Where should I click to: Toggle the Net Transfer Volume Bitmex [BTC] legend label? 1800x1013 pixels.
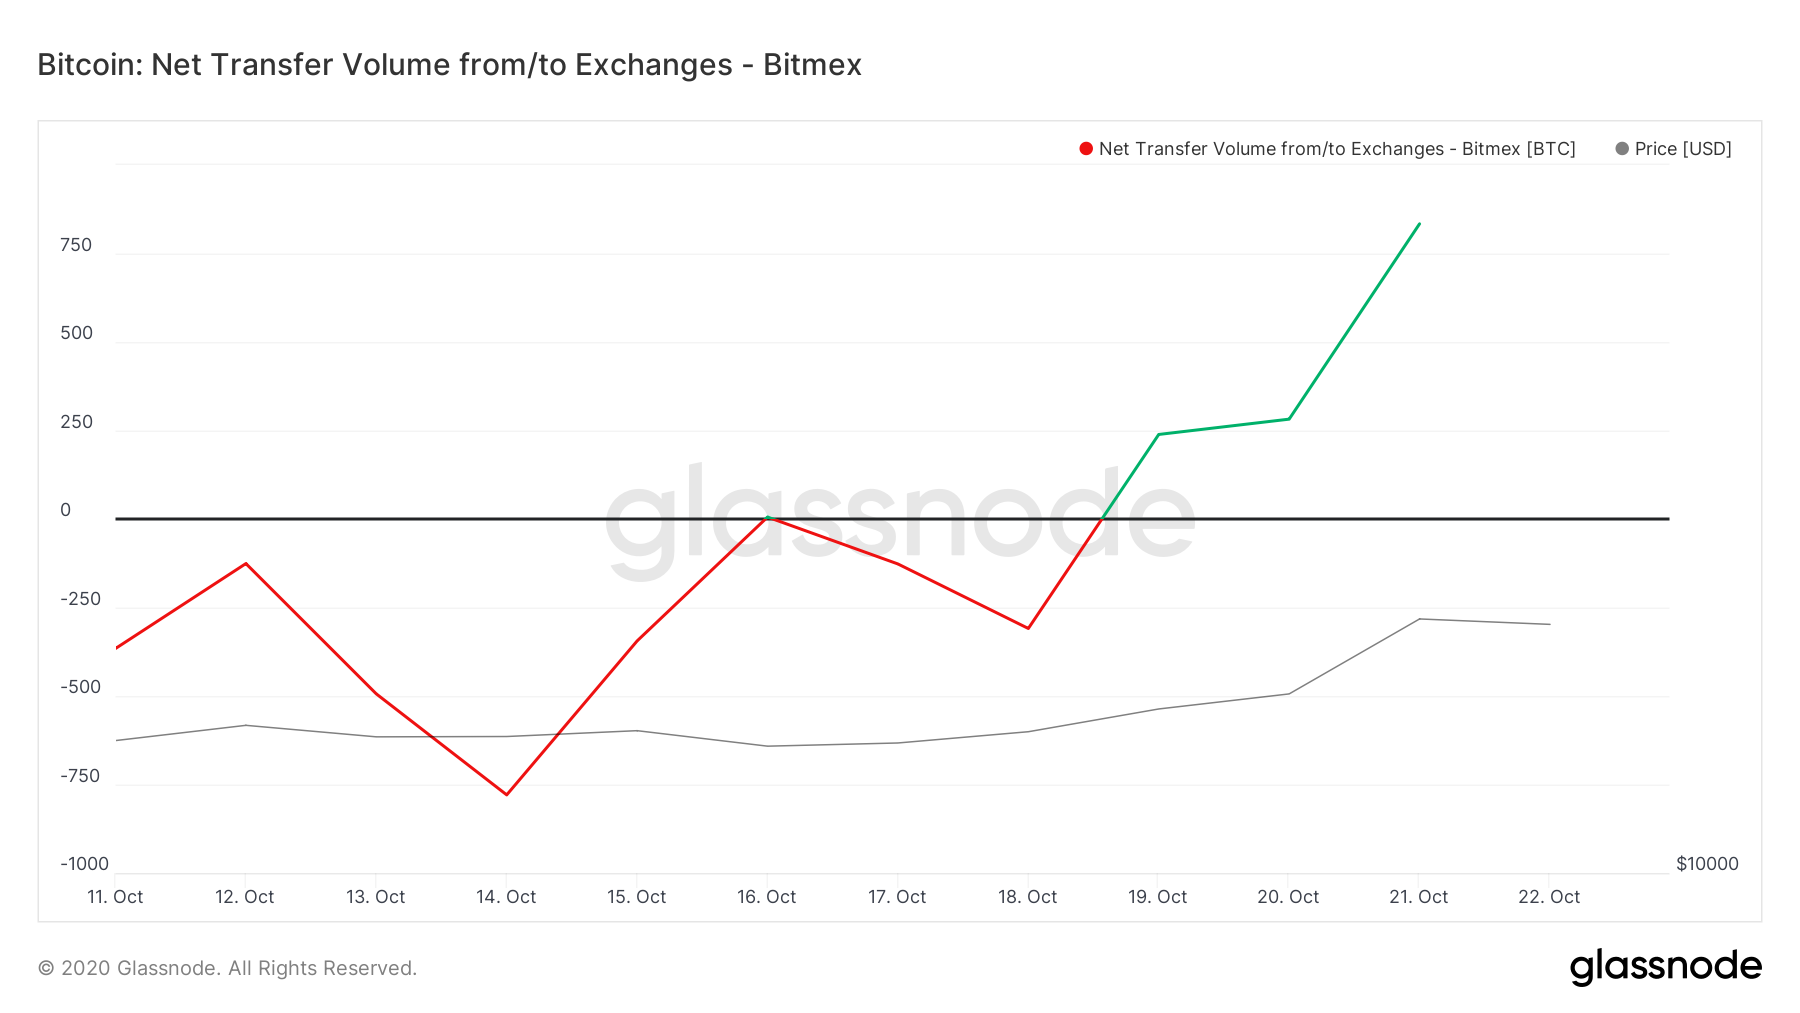(1337, 149)
